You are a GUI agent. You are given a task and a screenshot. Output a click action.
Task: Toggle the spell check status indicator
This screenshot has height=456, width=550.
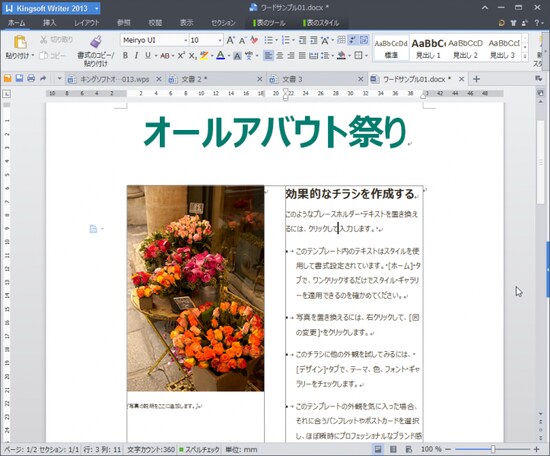tap(199, 449)
